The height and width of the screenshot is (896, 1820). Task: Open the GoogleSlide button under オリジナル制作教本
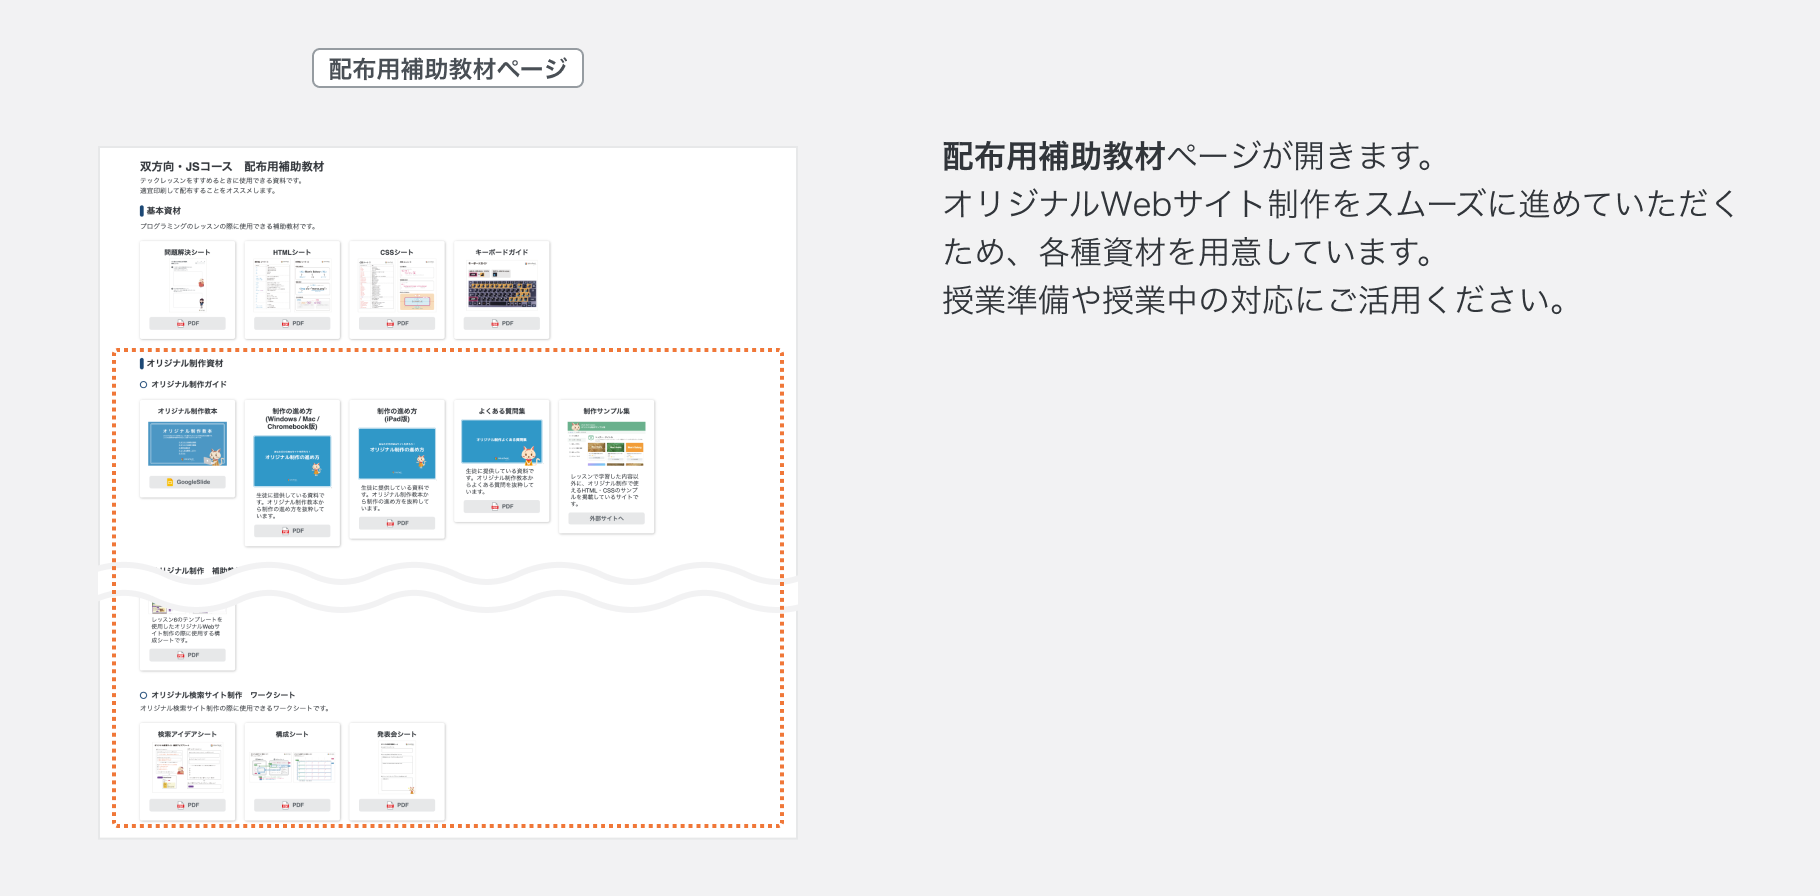tap(187, 482)
